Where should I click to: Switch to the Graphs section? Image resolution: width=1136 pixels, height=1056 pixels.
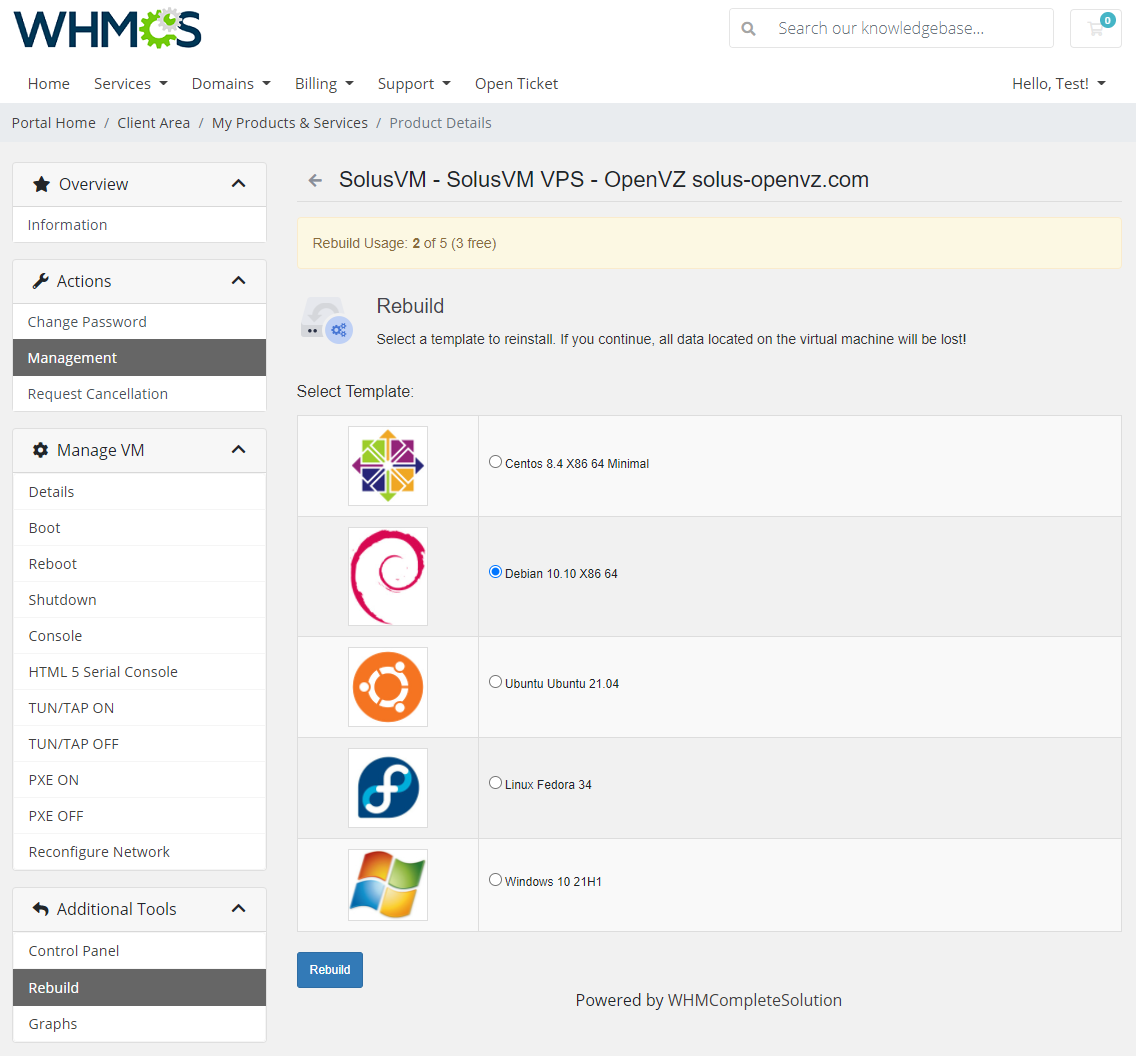point(52,1023)
